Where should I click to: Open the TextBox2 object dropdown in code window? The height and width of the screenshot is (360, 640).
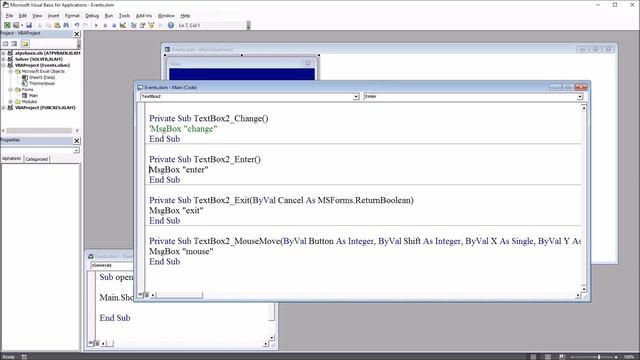(356, 97)
